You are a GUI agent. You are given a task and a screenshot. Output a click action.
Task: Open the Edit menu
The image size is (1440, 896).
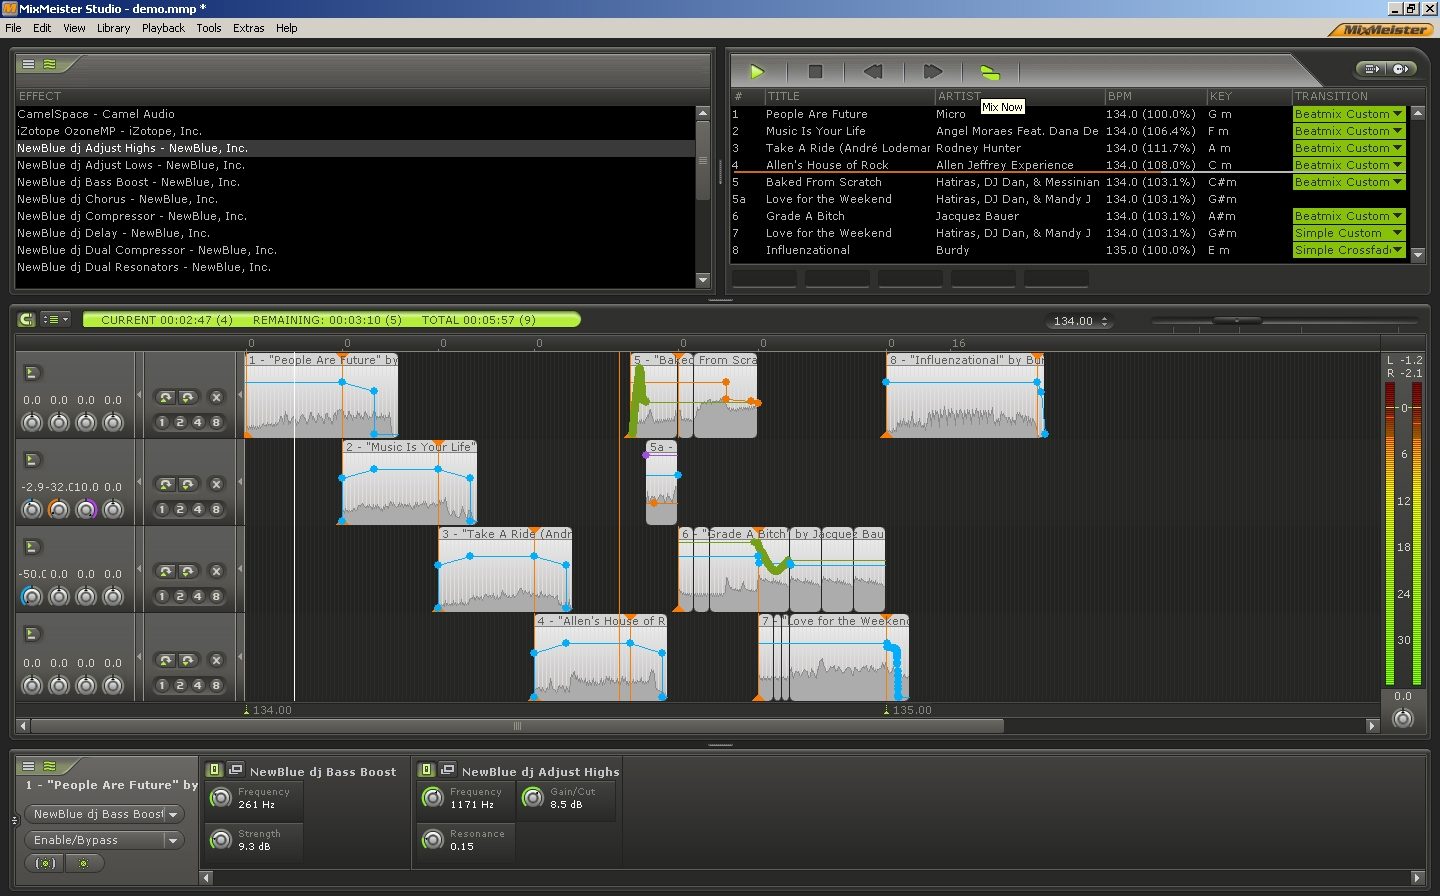click(42, 28)
